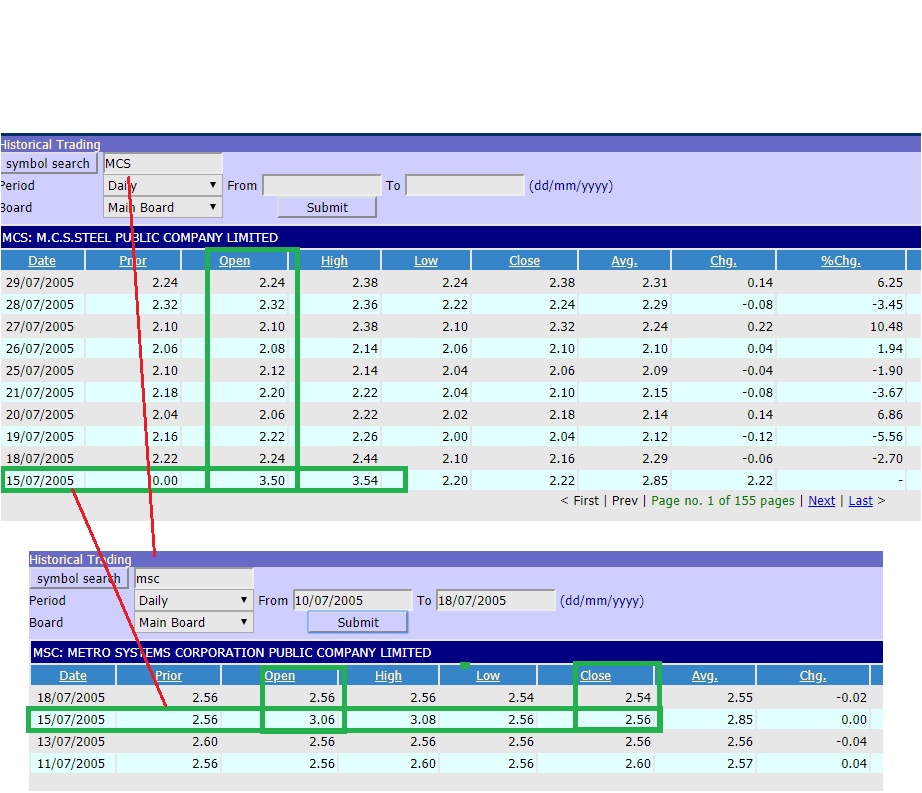922x793 pixels.
Task: Sort MSC table by Avg. column
Action: tap(704, 675)
